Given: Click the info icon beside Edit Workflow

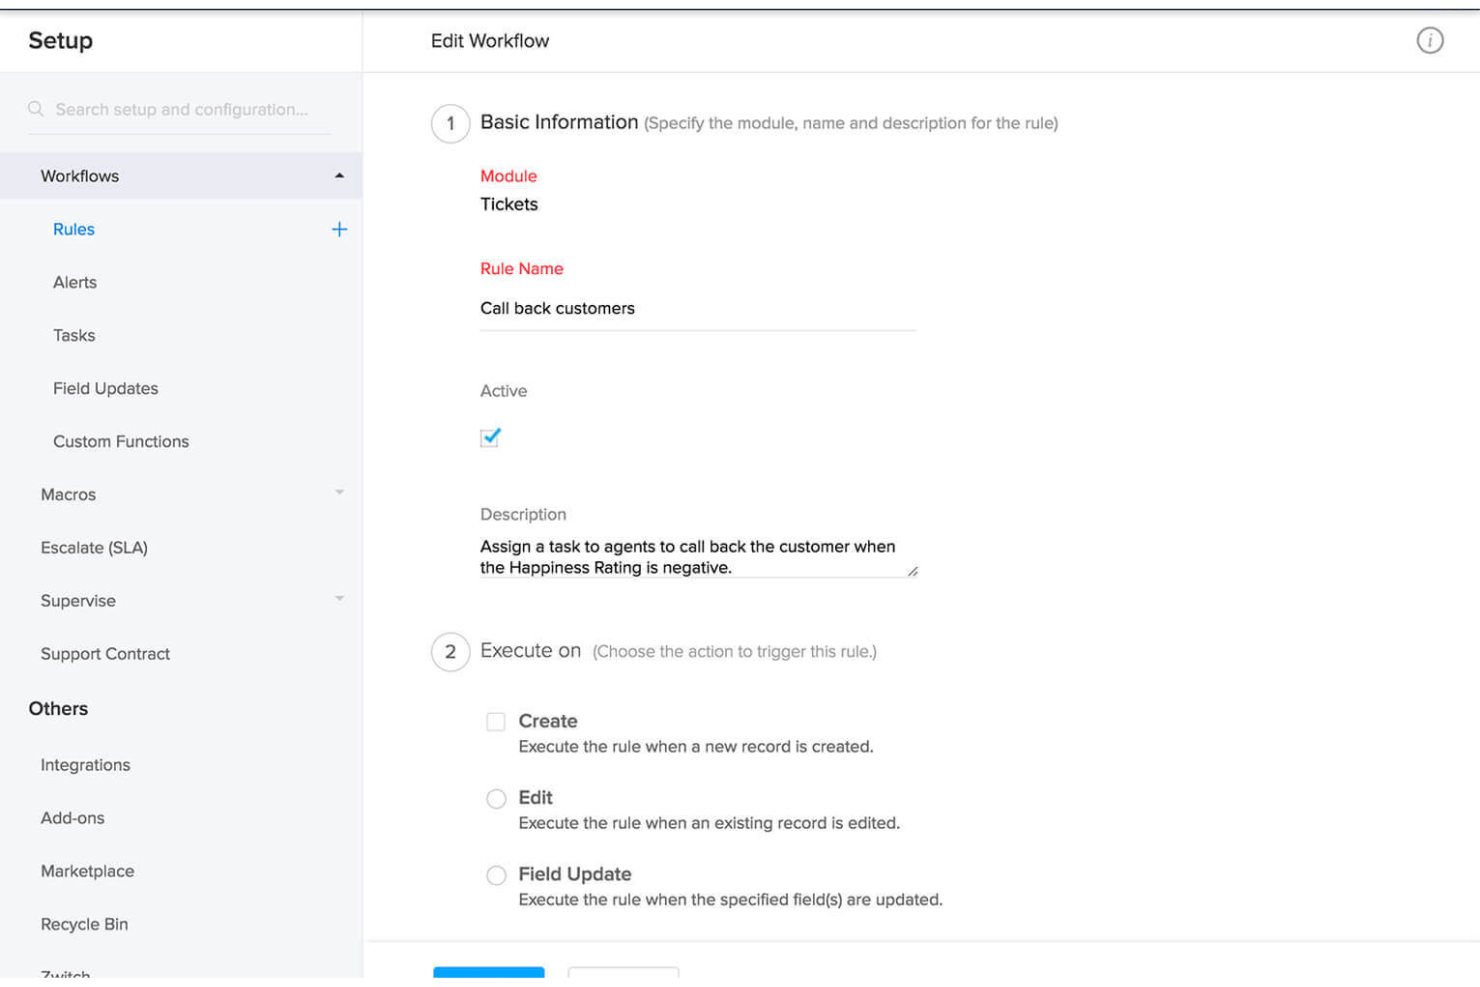Looking at the screenshot, I should click(x=1430, y=41).
